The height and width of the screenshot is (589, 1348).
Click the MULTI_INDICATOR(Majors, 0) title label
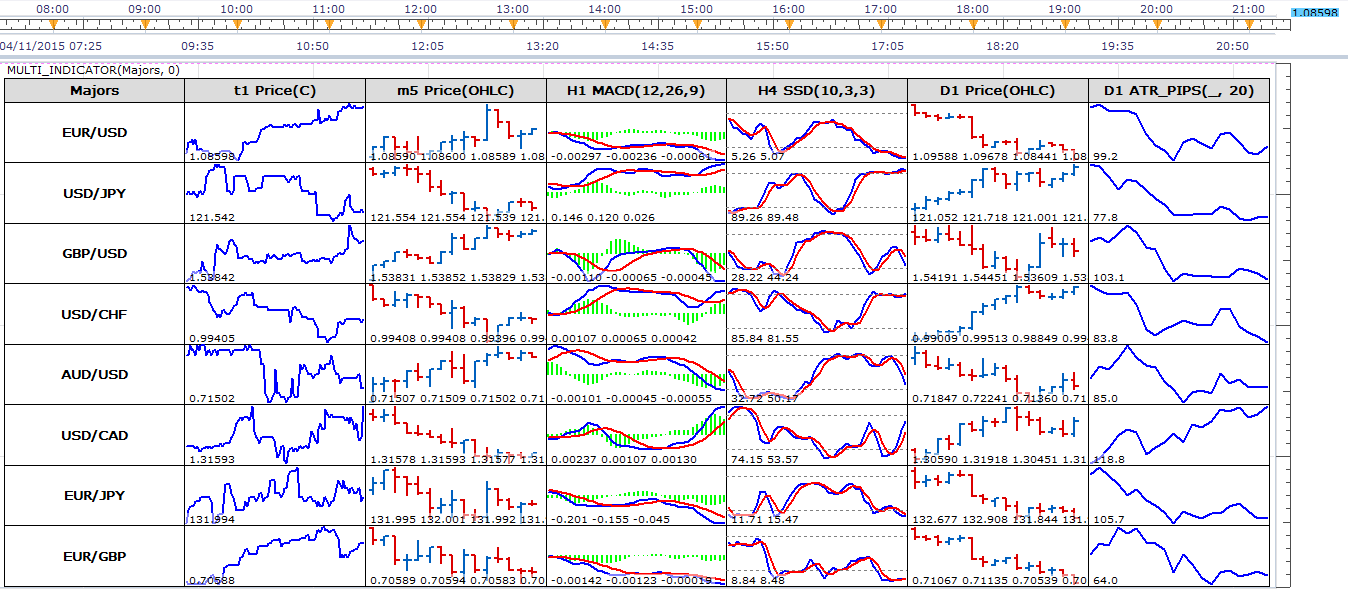pyautogui.click(x=94, y=70)
